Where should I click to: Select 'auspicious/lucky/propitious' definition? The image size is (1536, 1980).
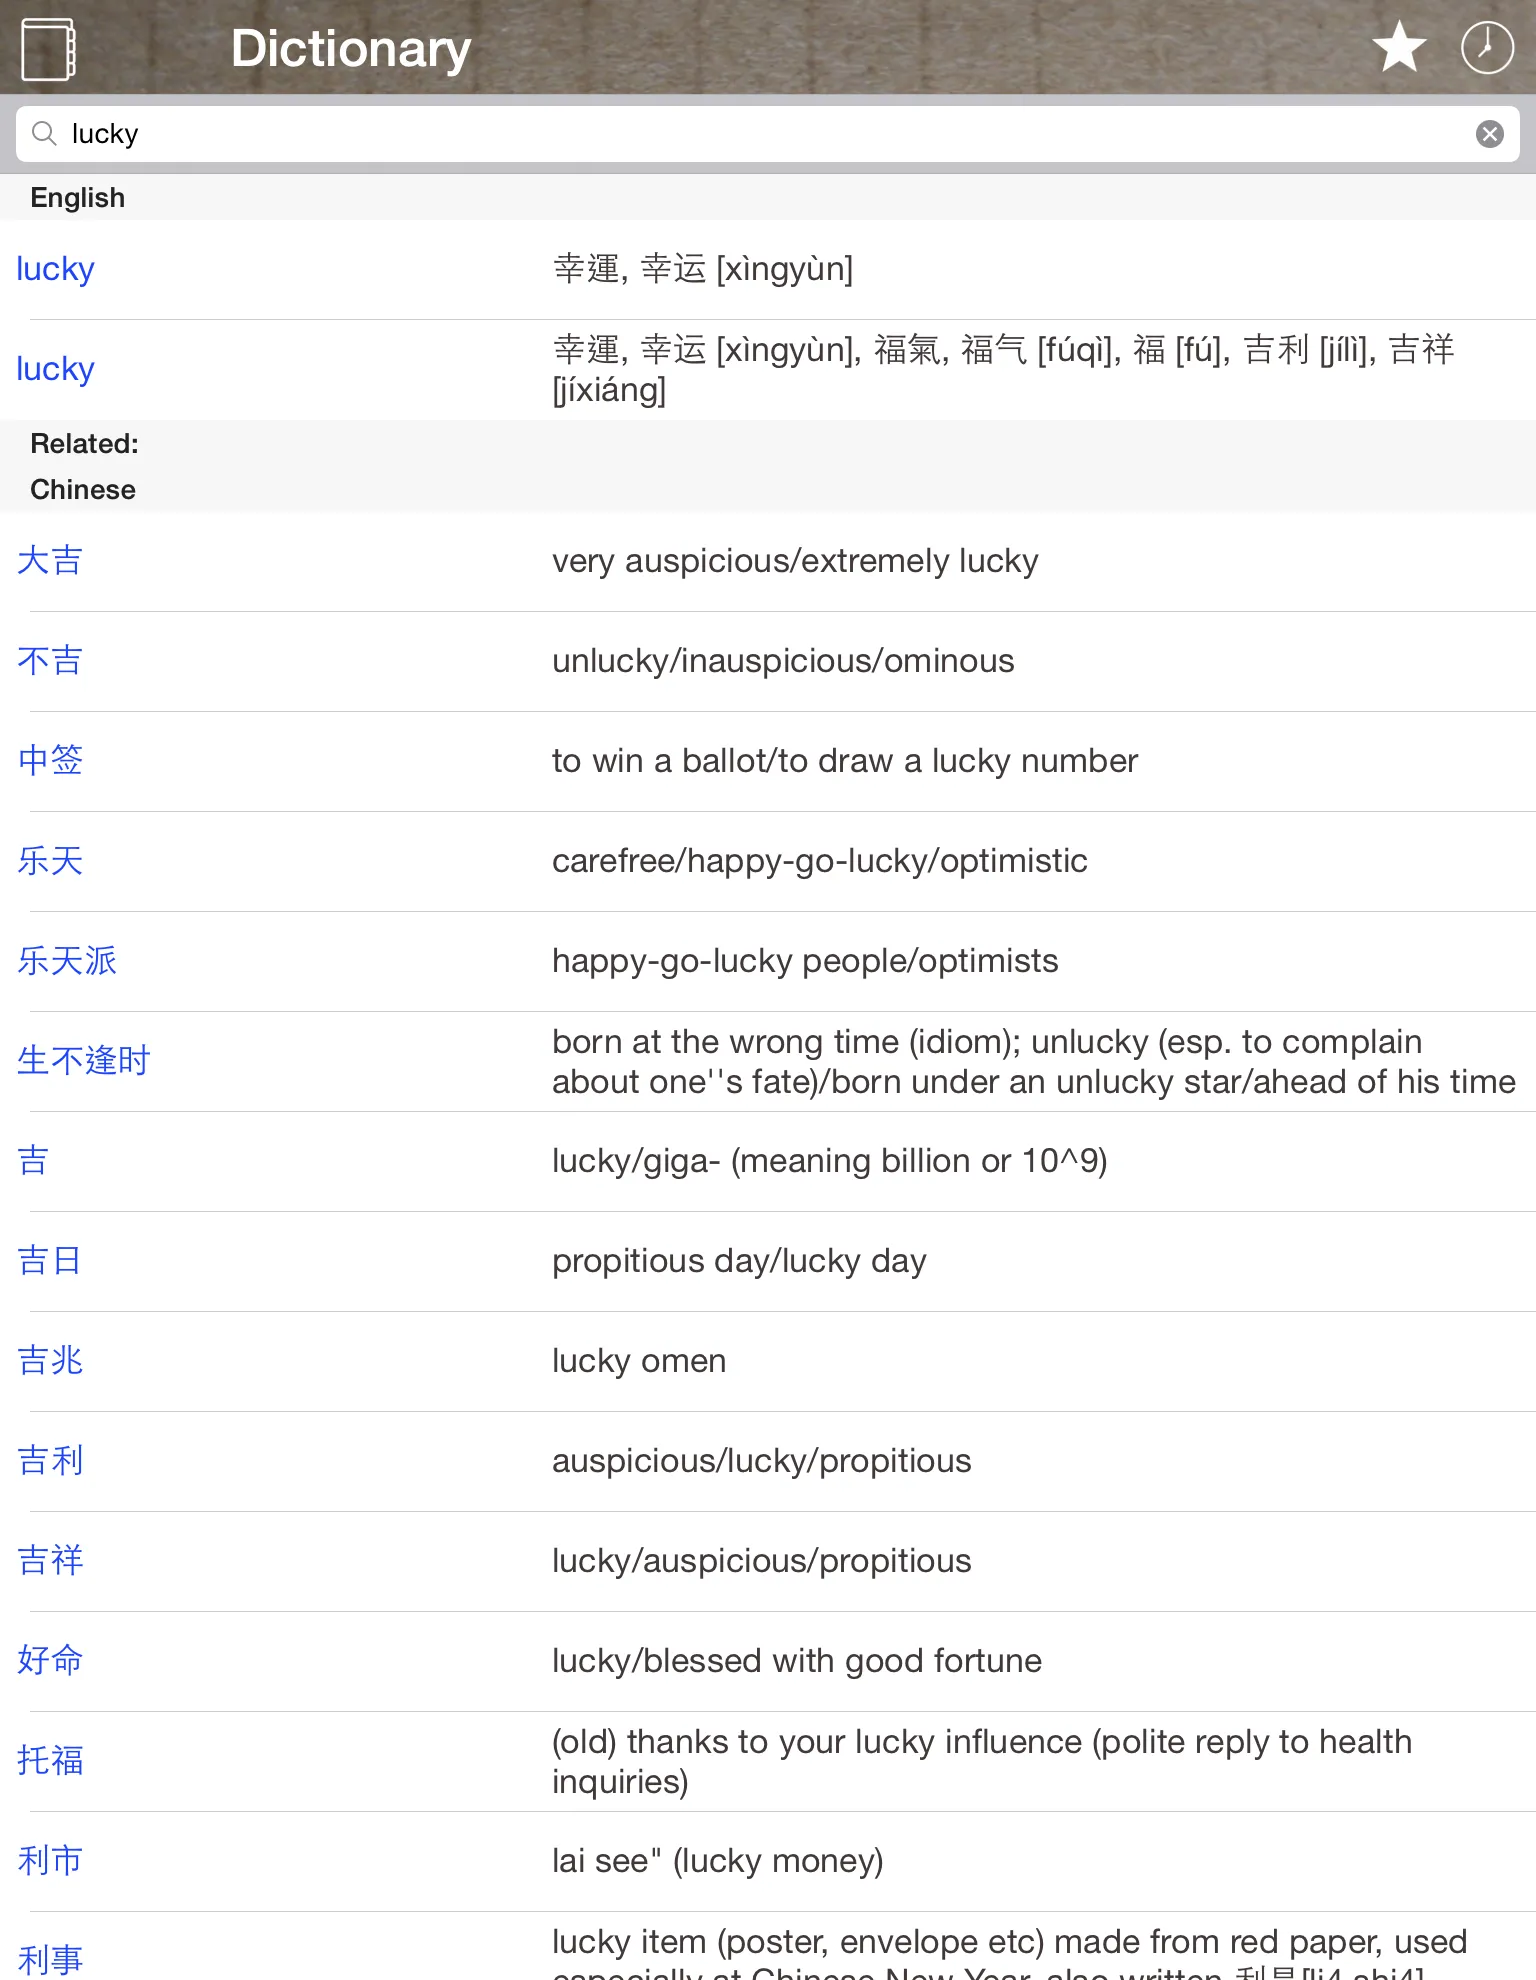(762, 1461)
